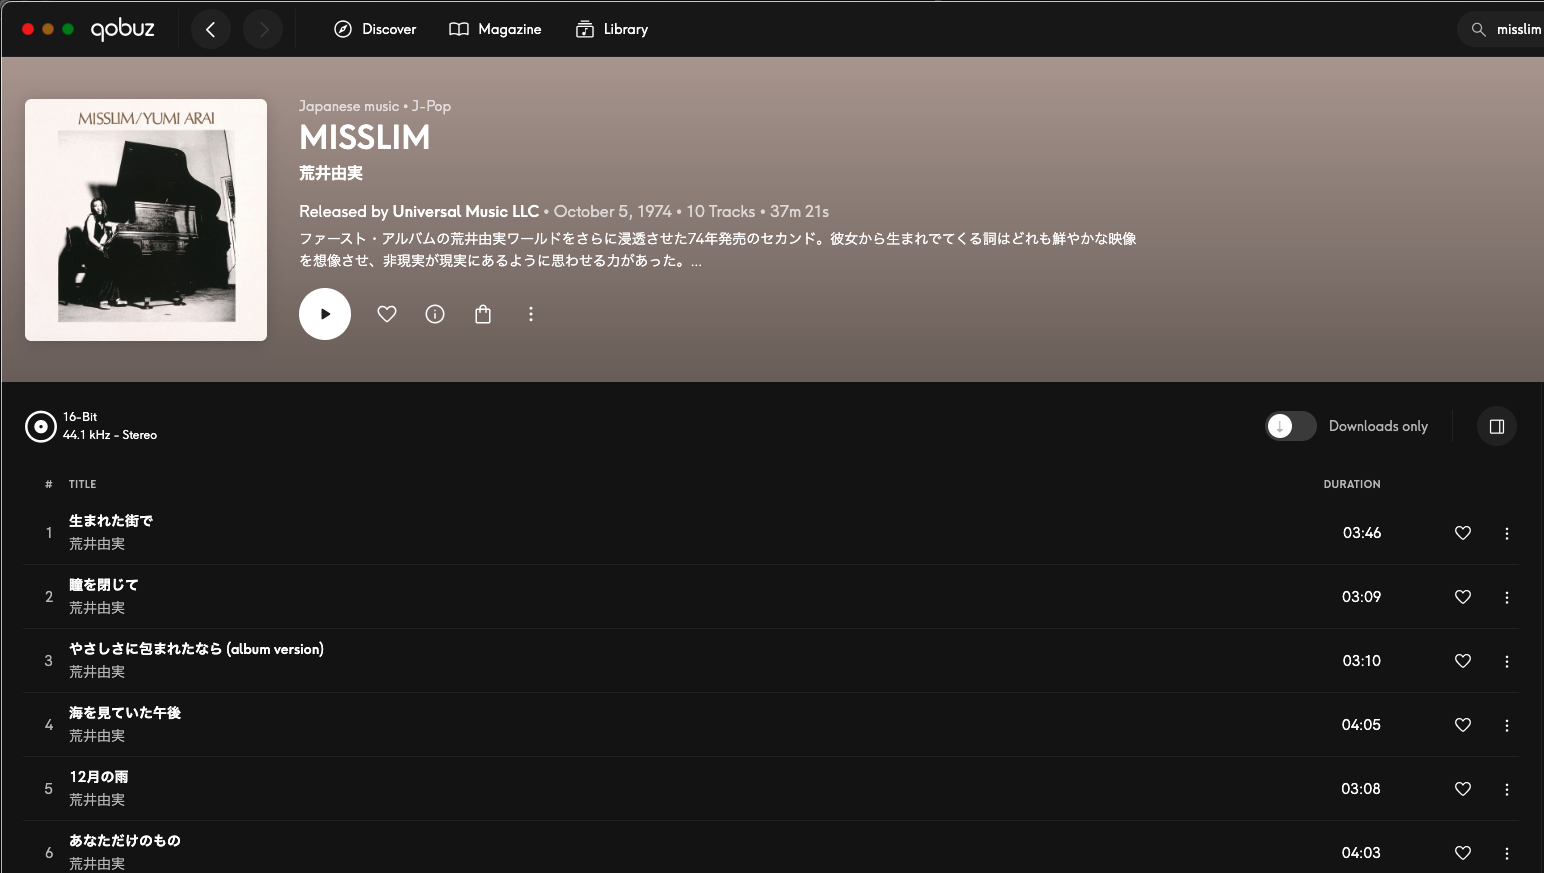Play the MISSLIM album
The height and width of the screenshot is (873, 1544).
(325, 314)
